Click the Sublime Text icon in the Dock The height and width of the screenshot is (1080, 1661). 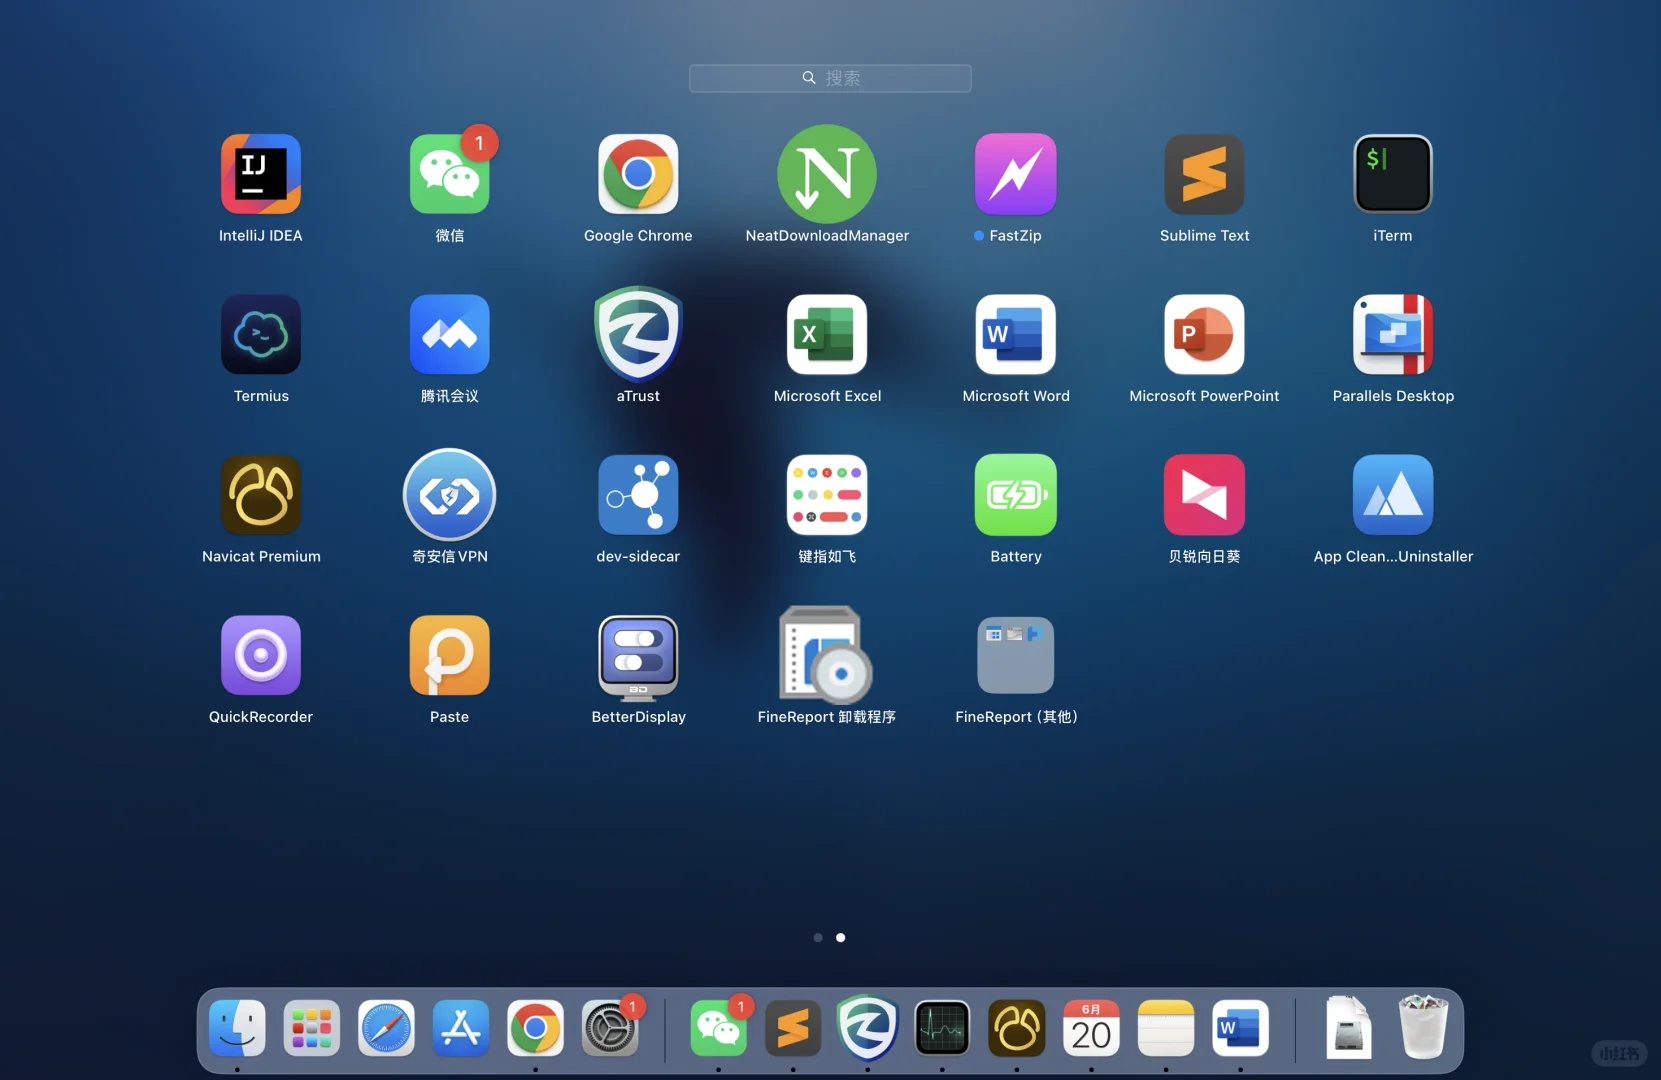point(793,1028)
